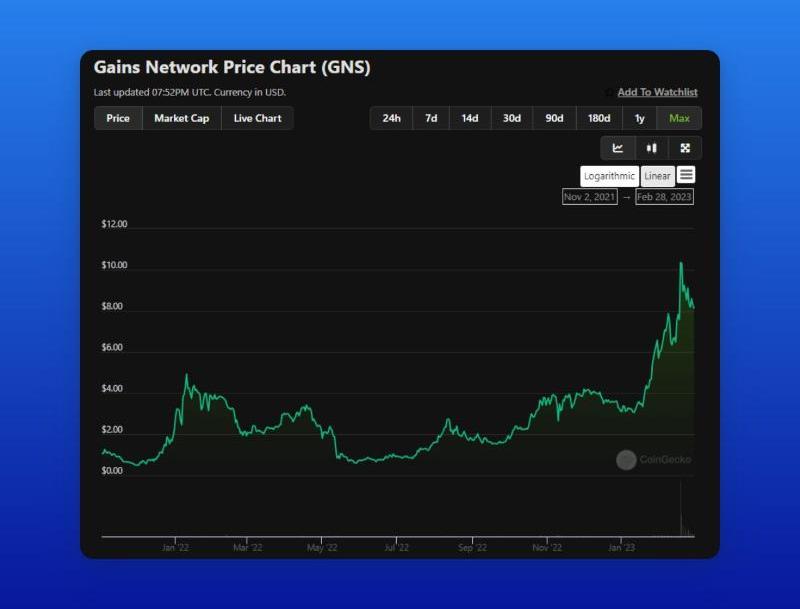
Task: Click the CoinGecko watermark logo
Action: click(x=626, y=460)
